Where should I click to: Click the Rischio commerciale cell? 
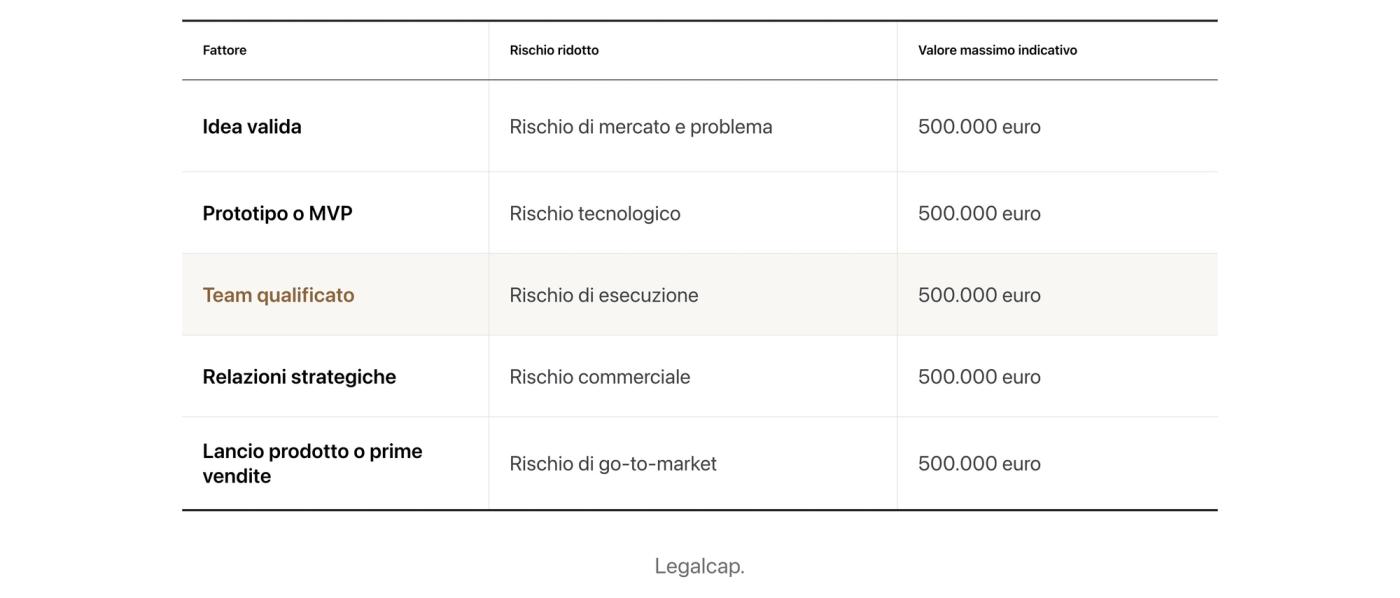[600, 377]
